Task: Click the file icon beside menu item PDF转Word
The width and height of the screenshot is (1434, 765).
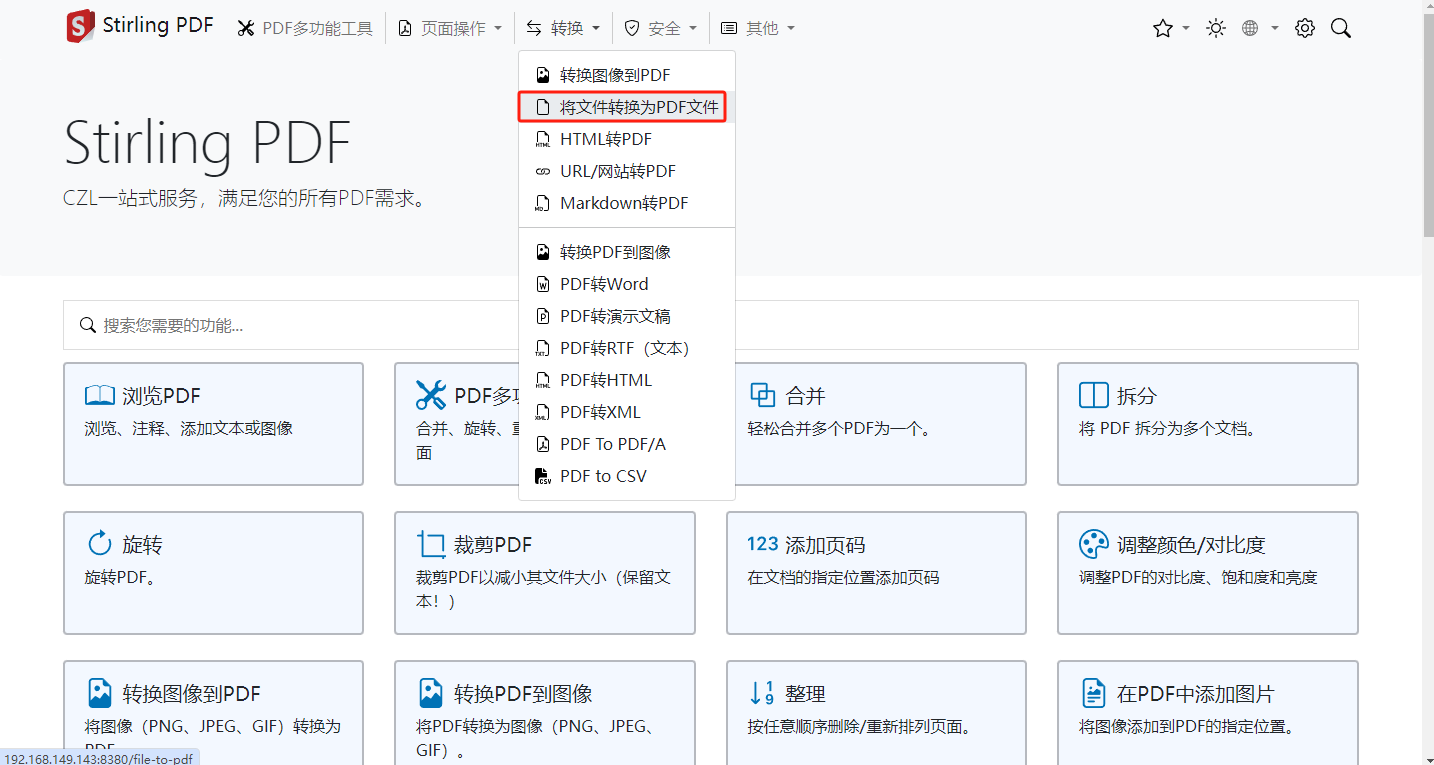Action: click(x=543, y=284)
